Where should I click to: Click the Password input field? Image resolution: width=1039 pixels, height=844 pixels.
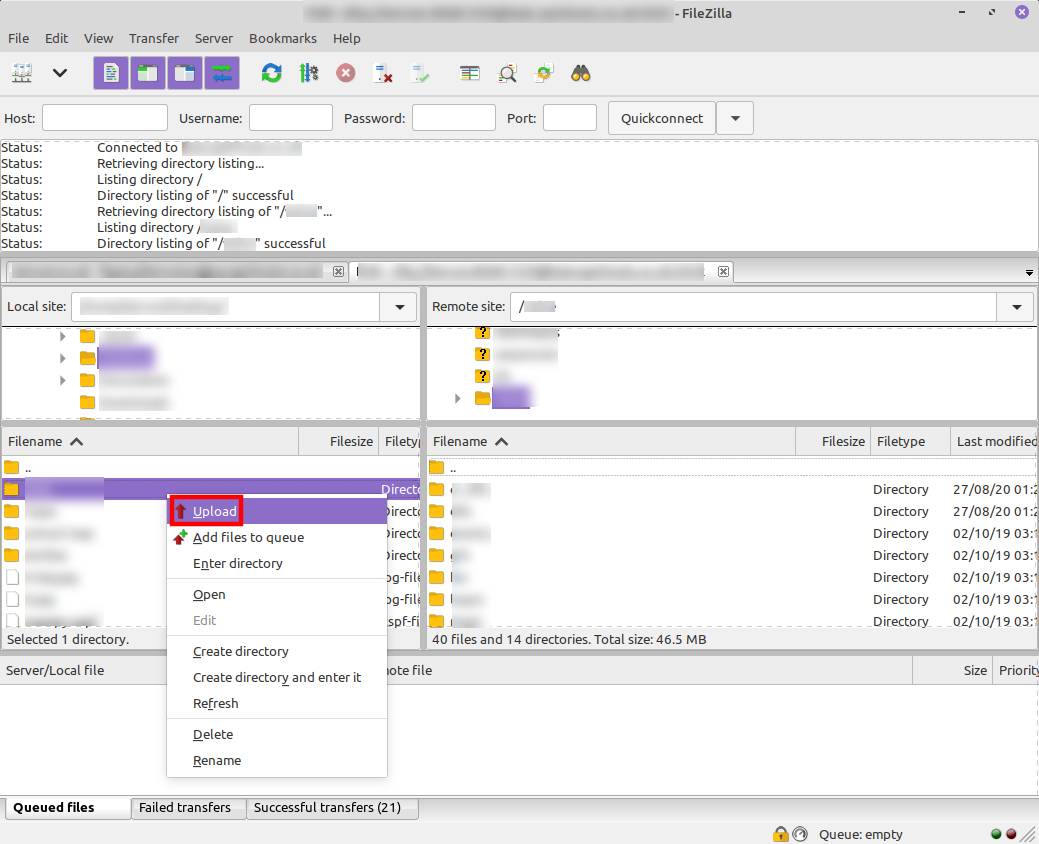pyautogui.click(x=454, y=118)
